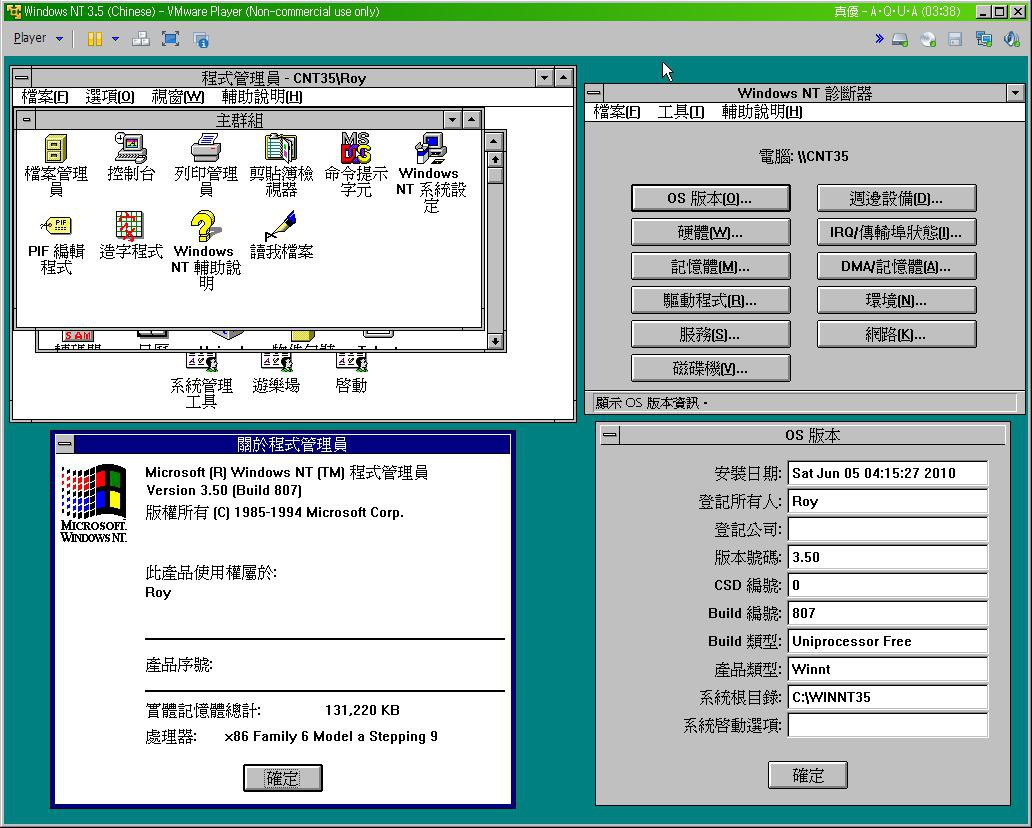Open 輔助說明 menu in Windows NT 診斷器
This screenshot has width=1032, height=828.
(761, 112)
